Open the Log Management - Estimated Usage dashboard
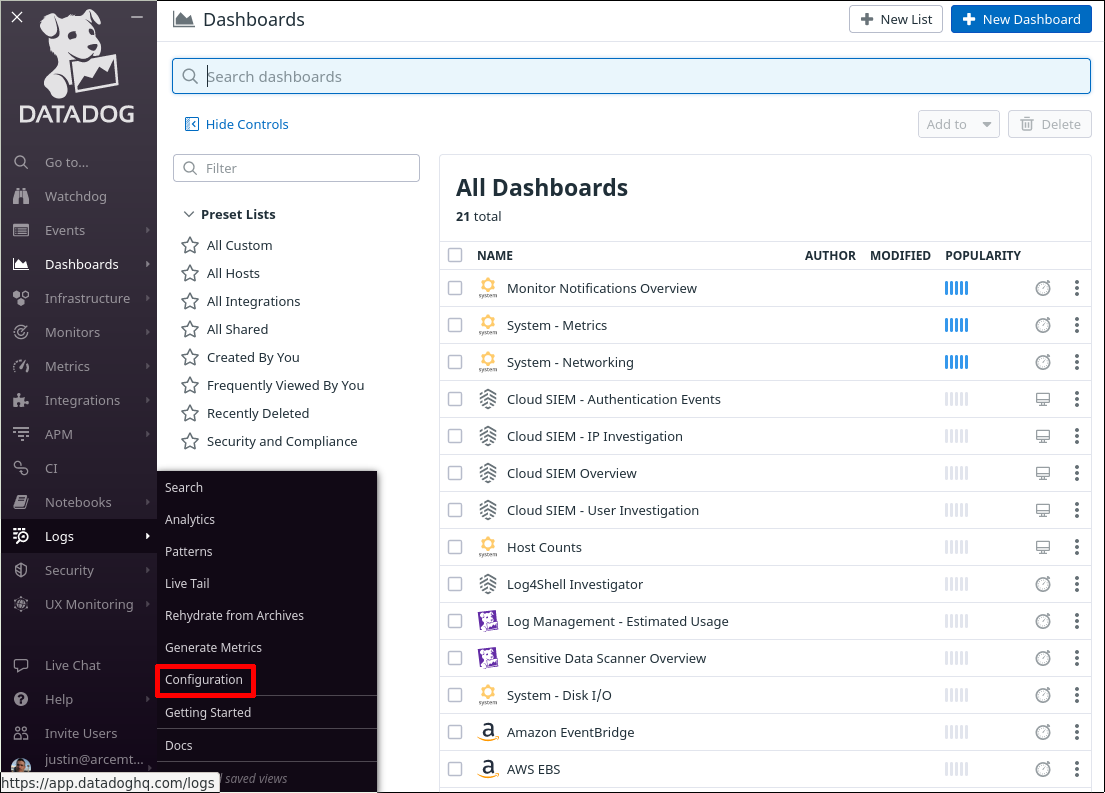The height and width of the screenshot is (793, 1105). pos(617,622)
